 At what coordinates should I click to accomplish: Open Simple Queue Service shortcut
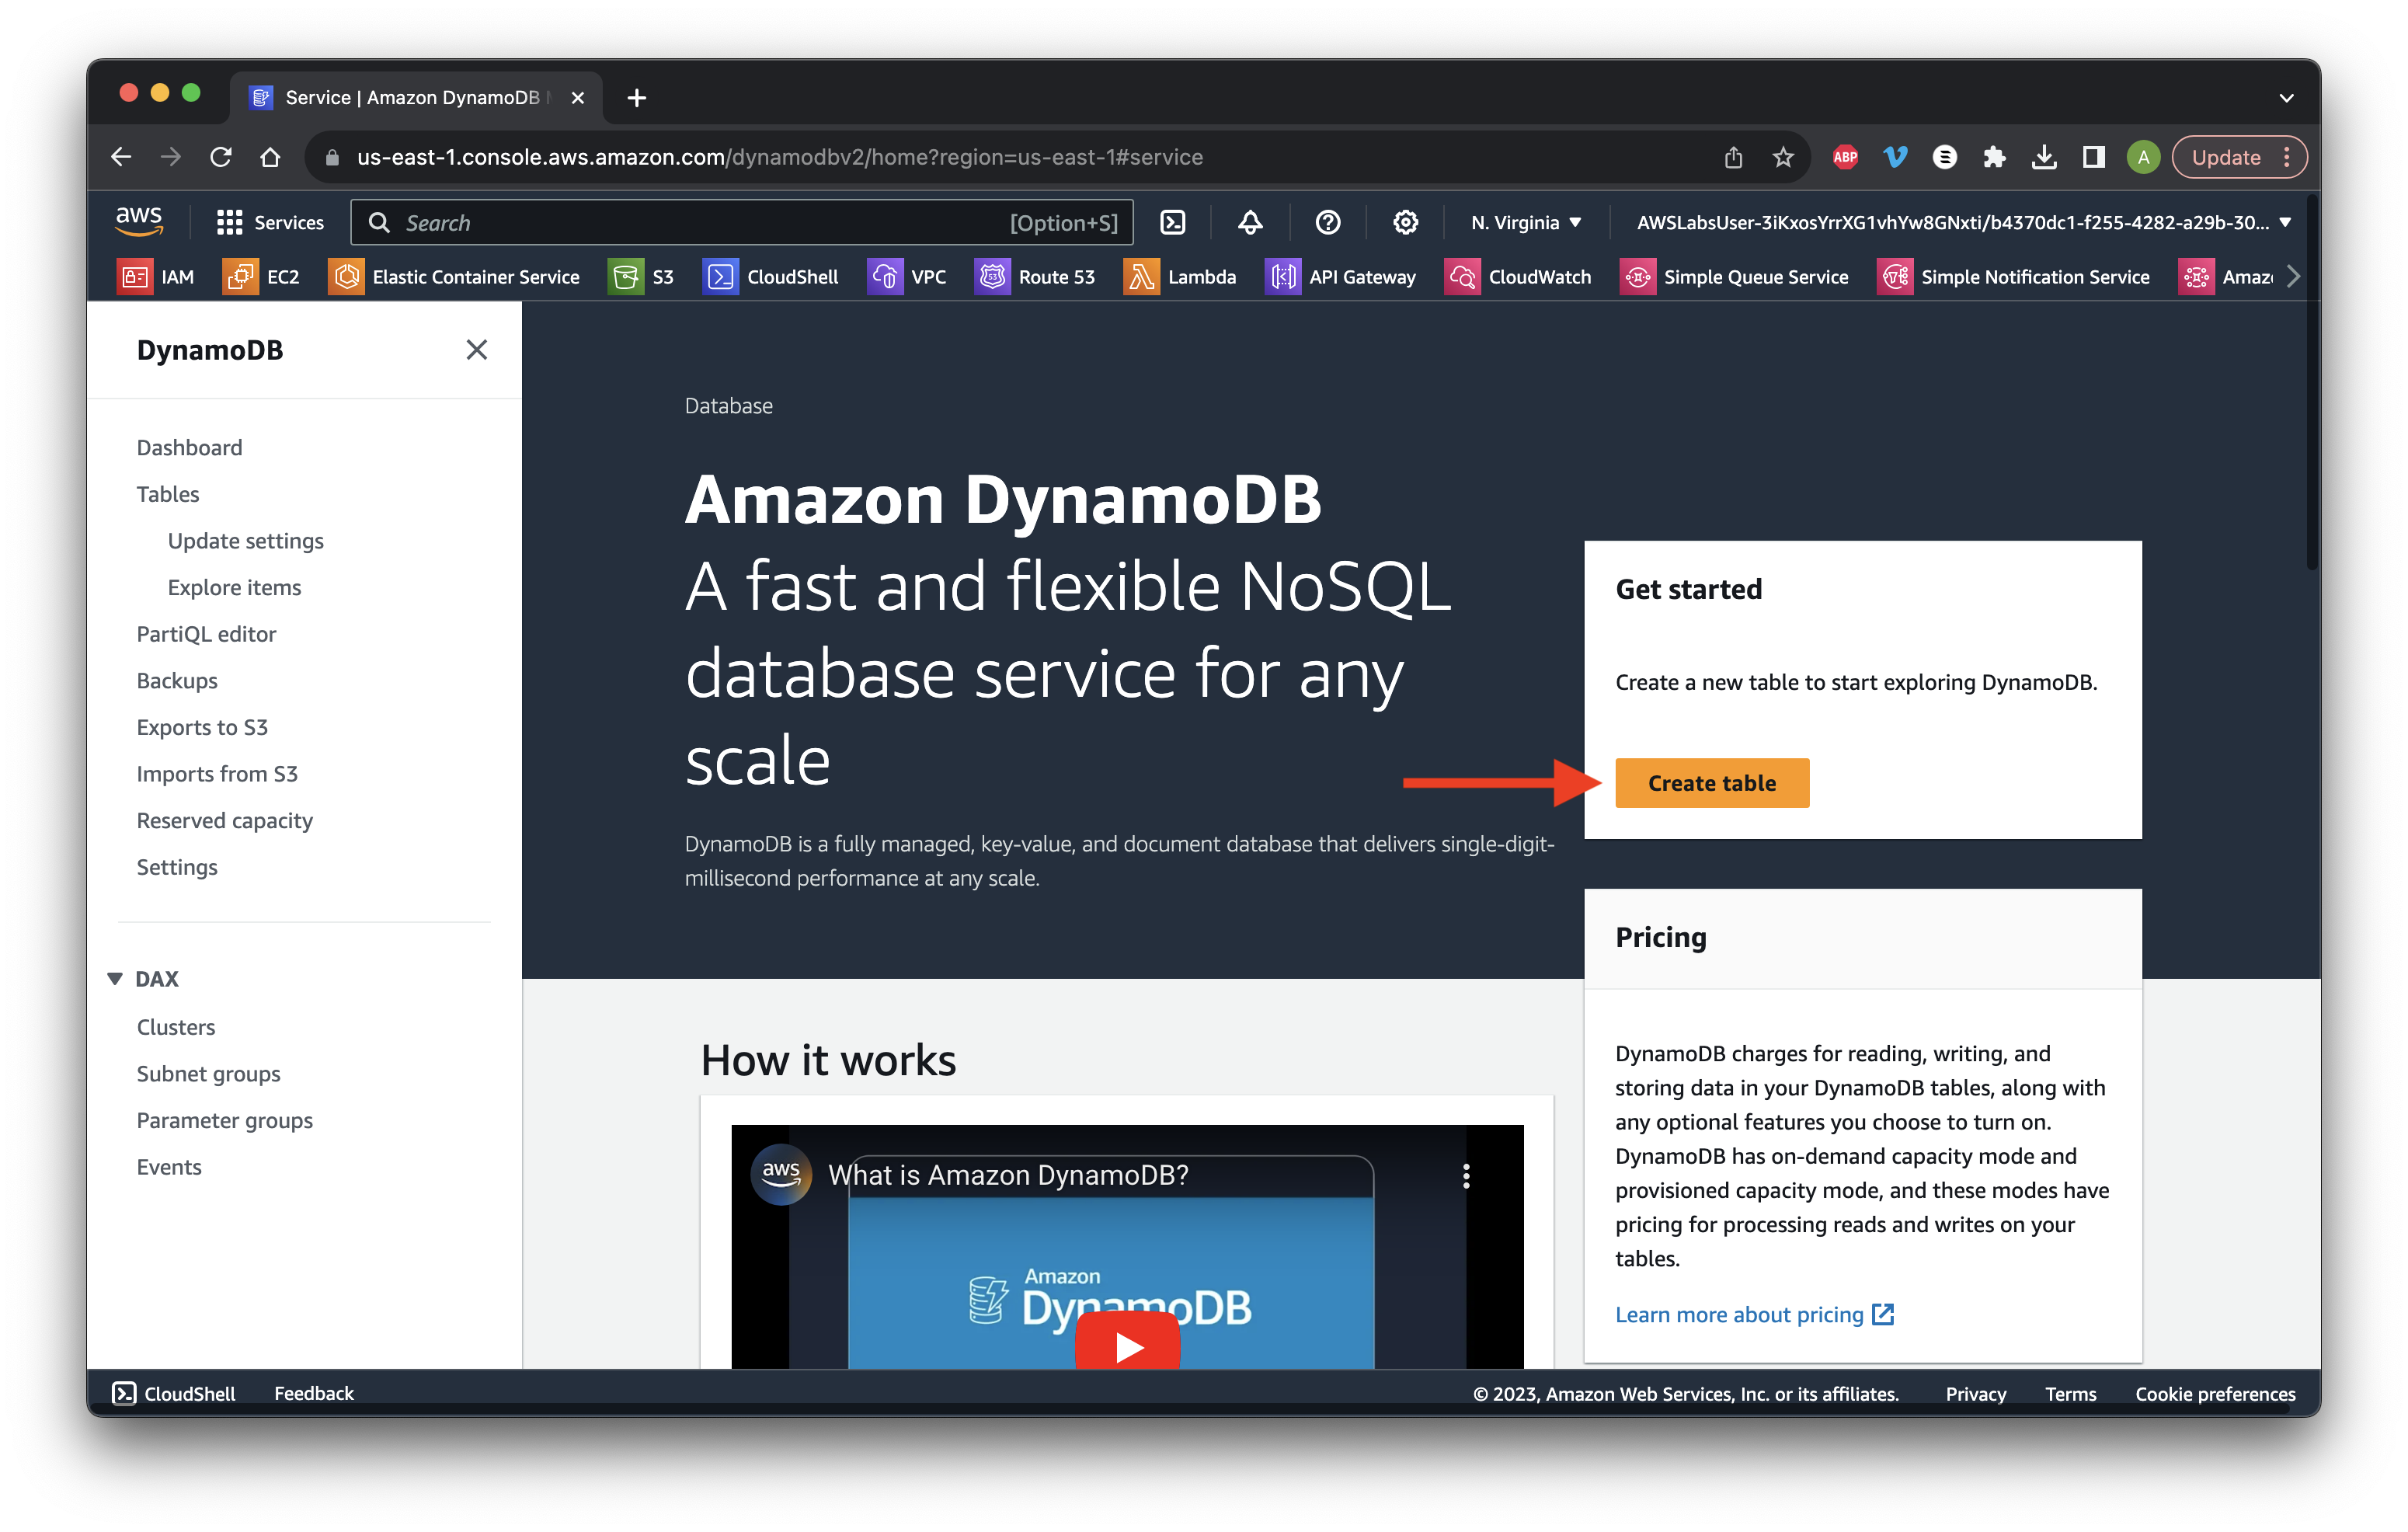[x=1734, y=277]
